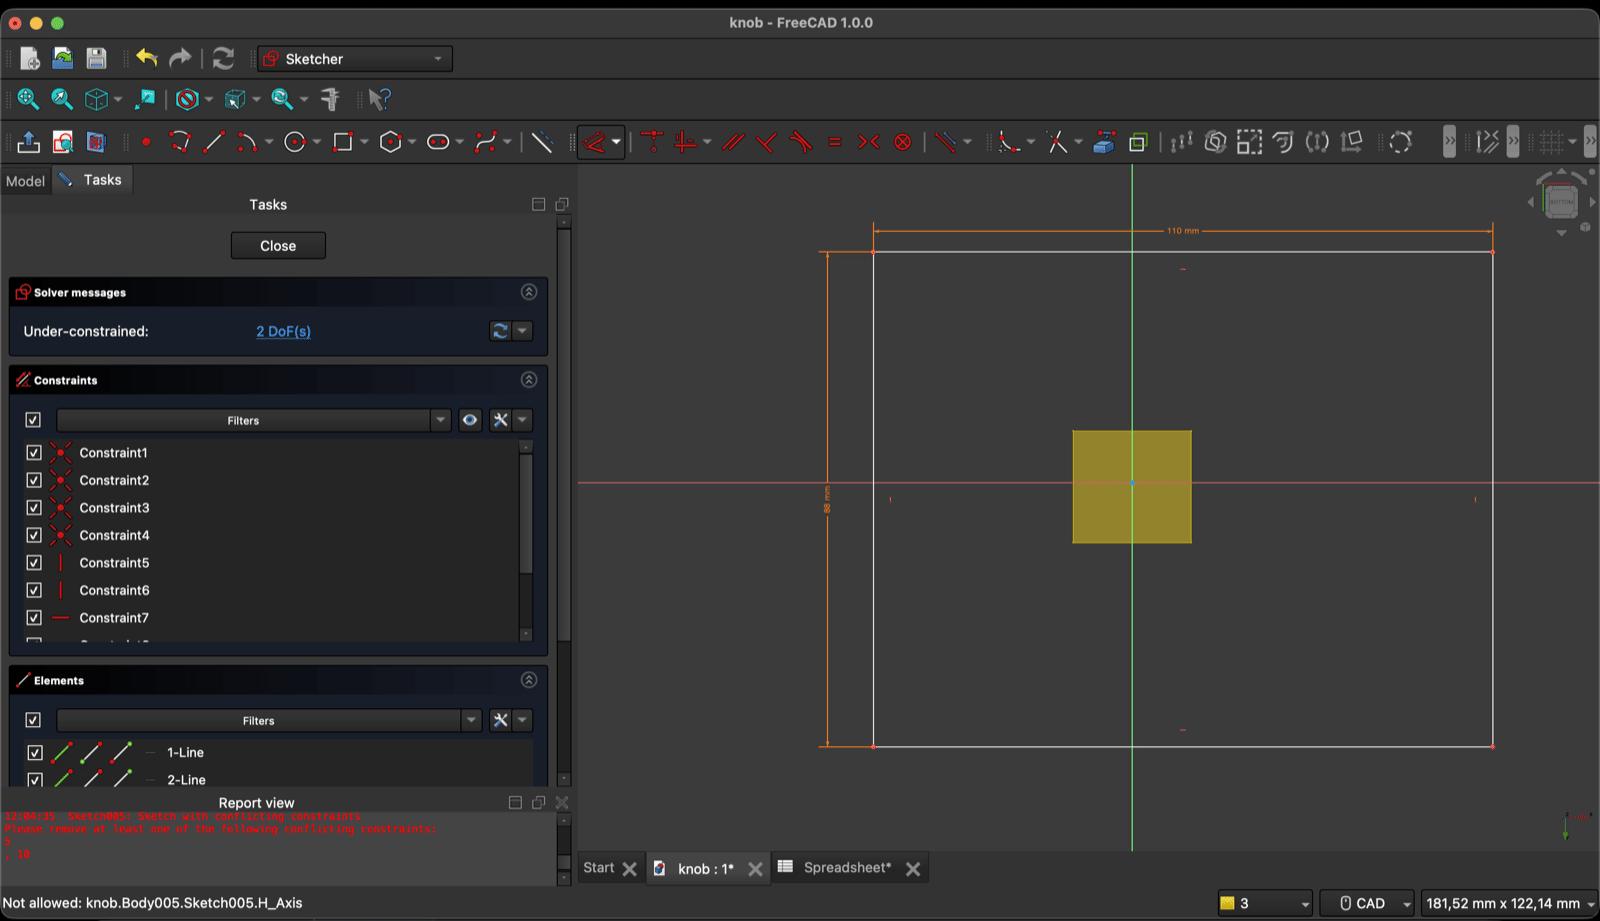Image resolution: width=1600 pixels, height=921 pixels.
Task: Activate the What's This help cursor
Action: coord(379,99)
